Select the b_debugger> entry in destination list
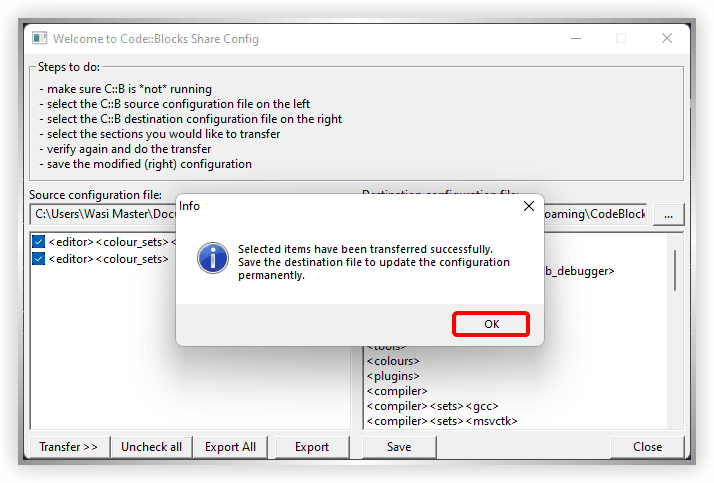This screenshot has width=714, height=483. tap(579, 271)
